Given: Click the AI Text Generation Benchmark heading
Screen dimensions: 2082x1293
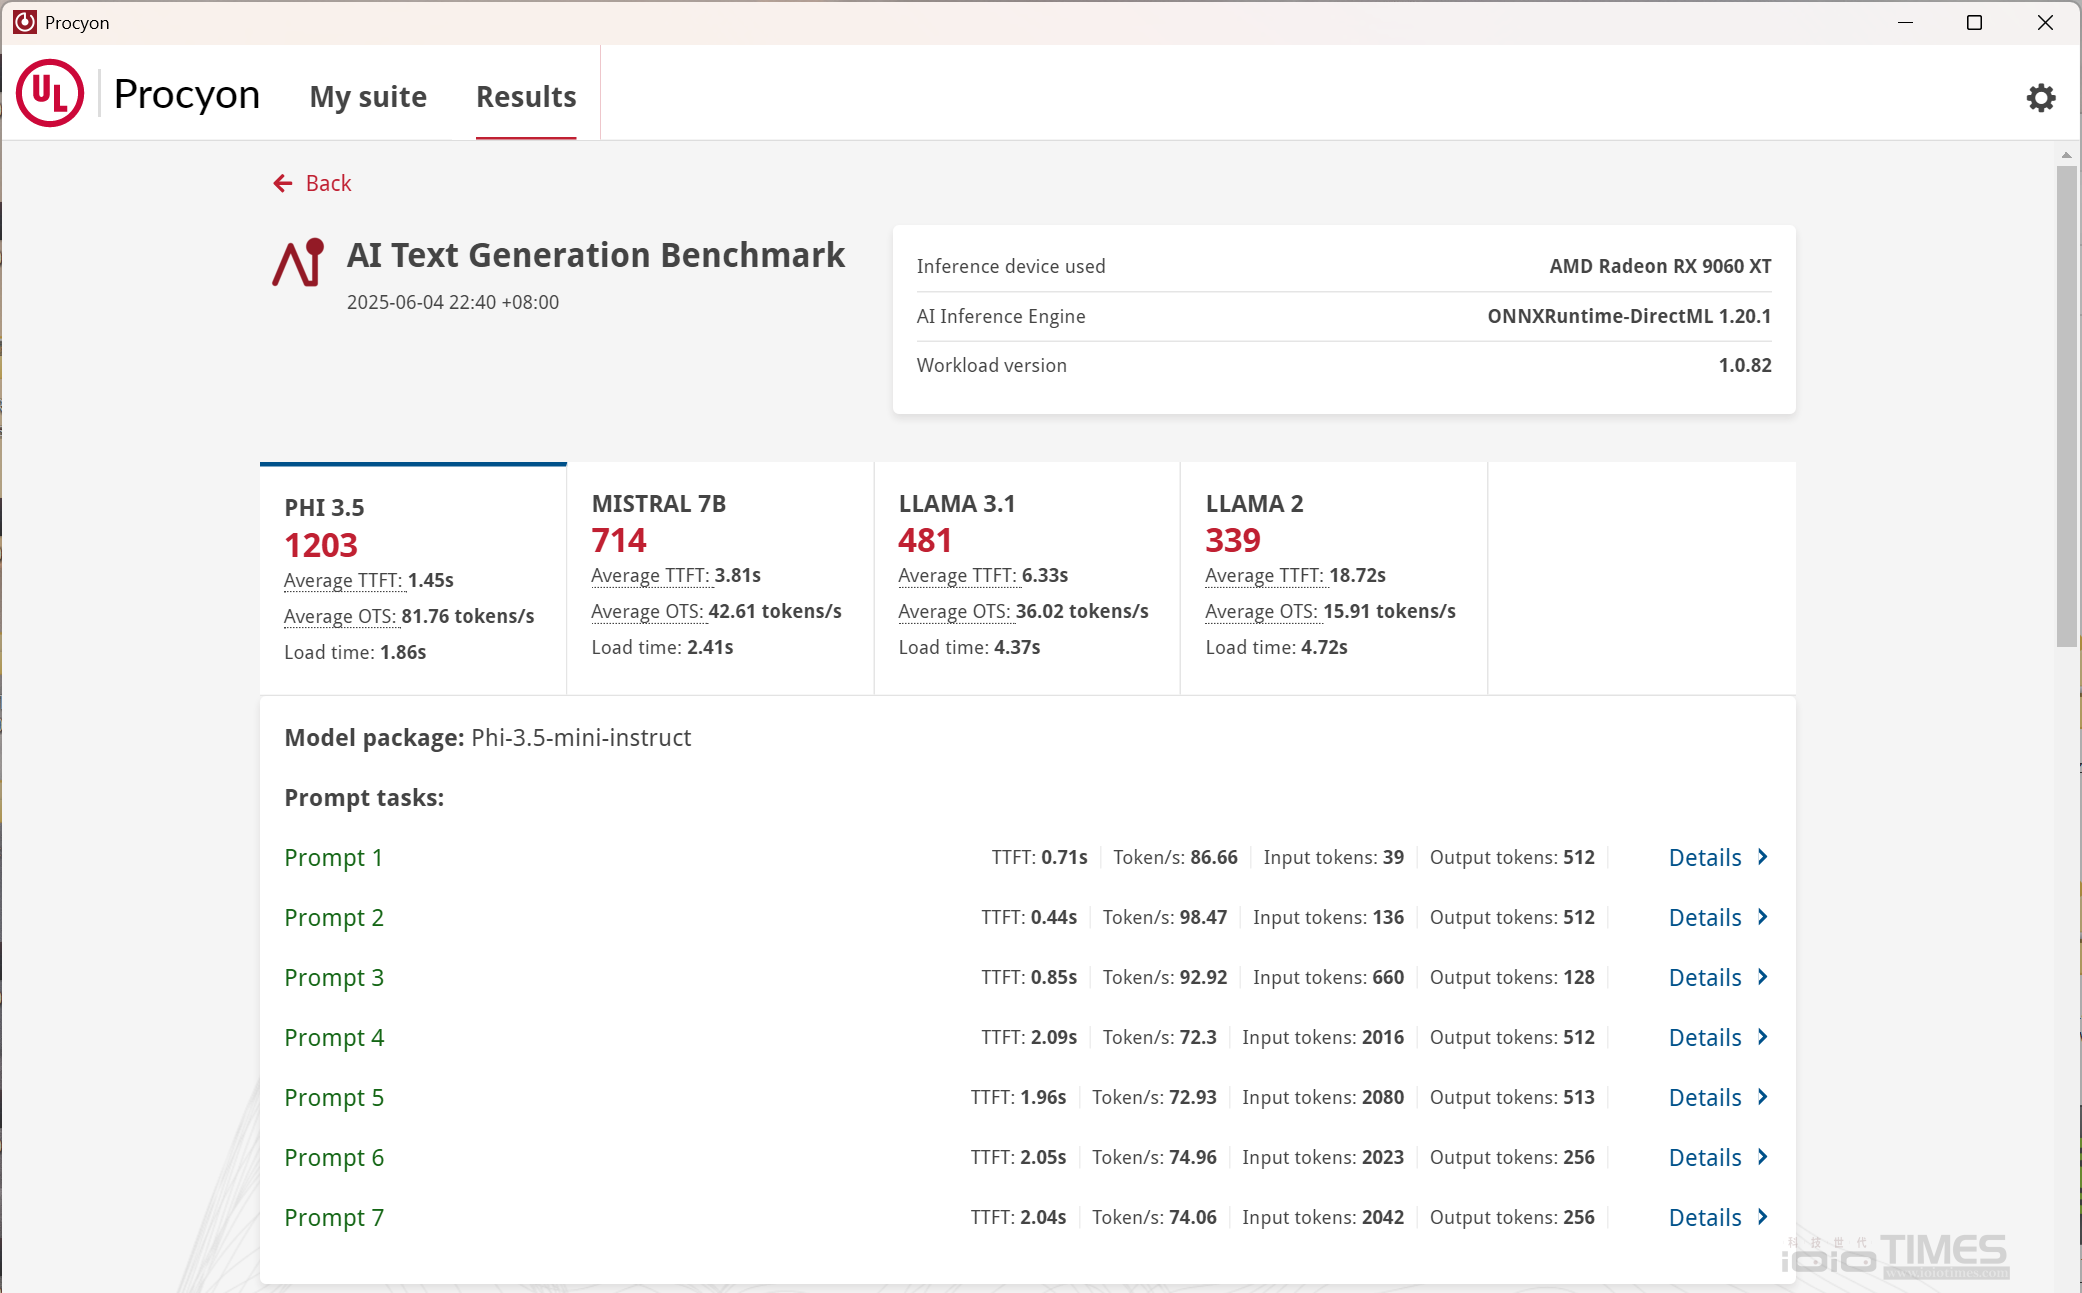Looking at the screenshot, I should [x=596, y=255].
